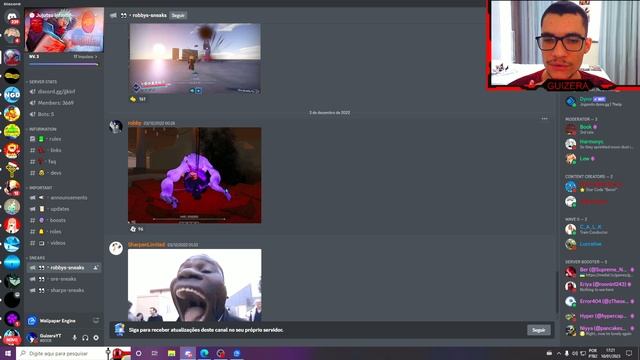Open Dyno bot member profile
Screen dimensions: 640x360
pyautogui.click(x=598, y=101)
